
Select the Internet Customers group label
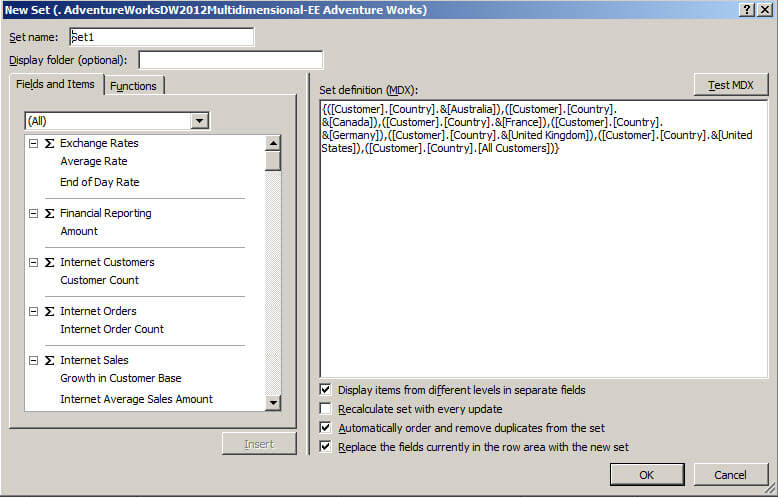coord(107,262)
